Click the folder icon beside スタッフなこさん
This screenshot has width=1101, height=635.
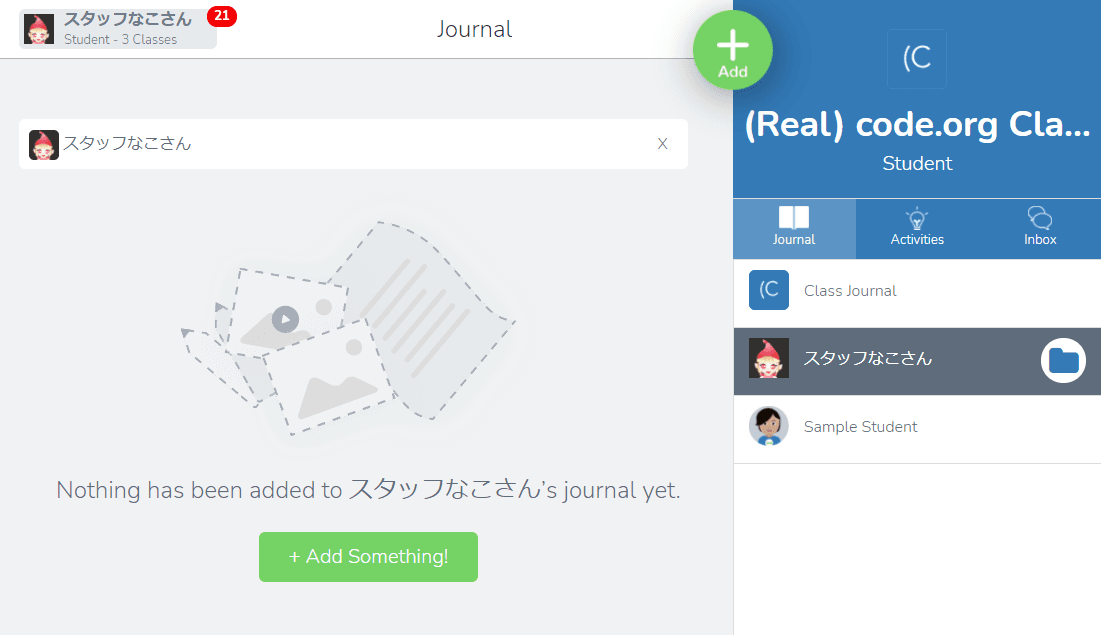(1064, 360)
